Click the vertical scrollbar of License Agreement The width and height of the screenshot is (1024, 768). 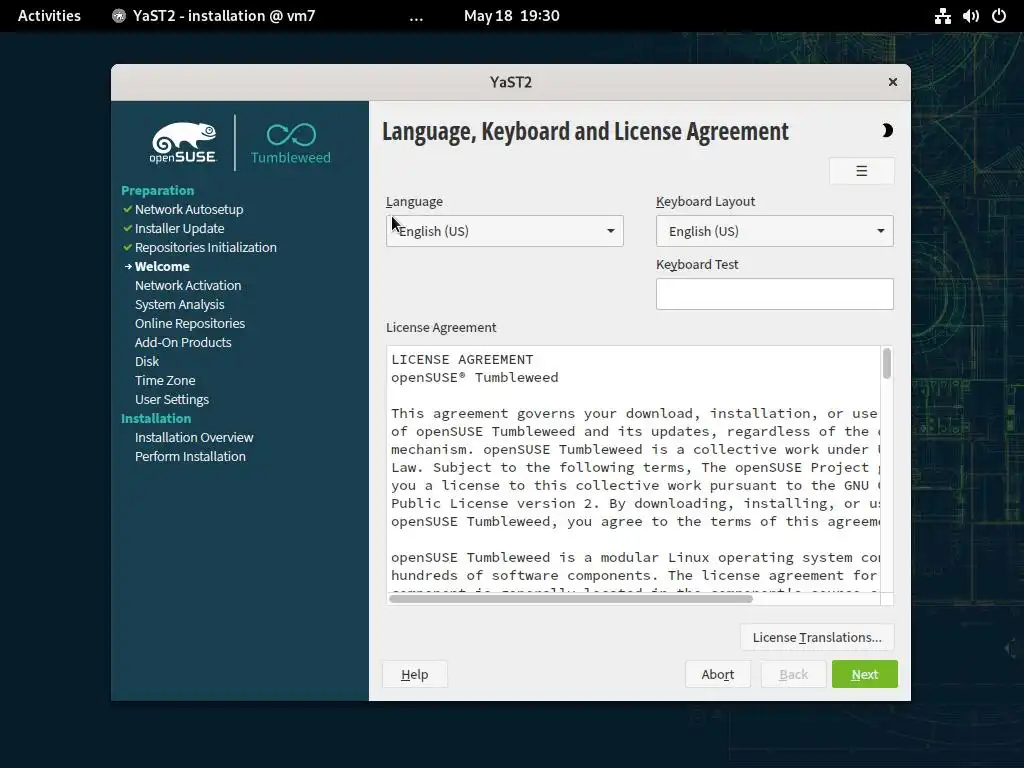click(x=887, y=364)
